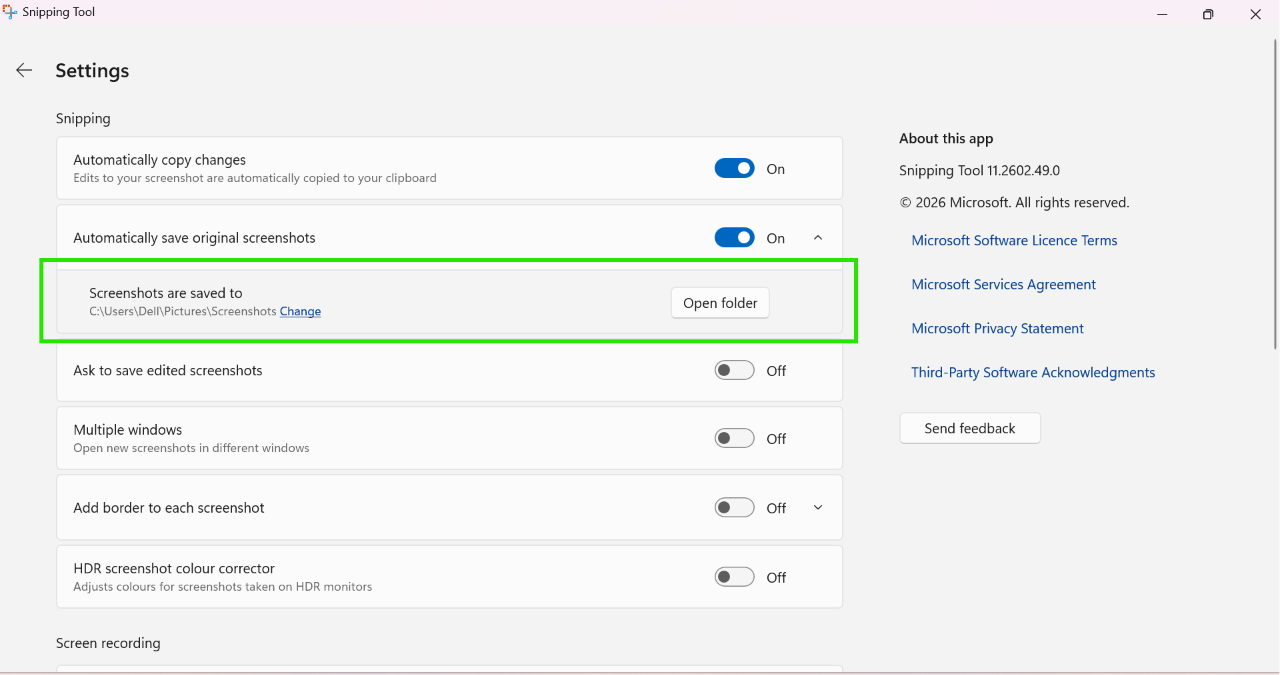Close the Snipping Tool window

coord(1256,14)
